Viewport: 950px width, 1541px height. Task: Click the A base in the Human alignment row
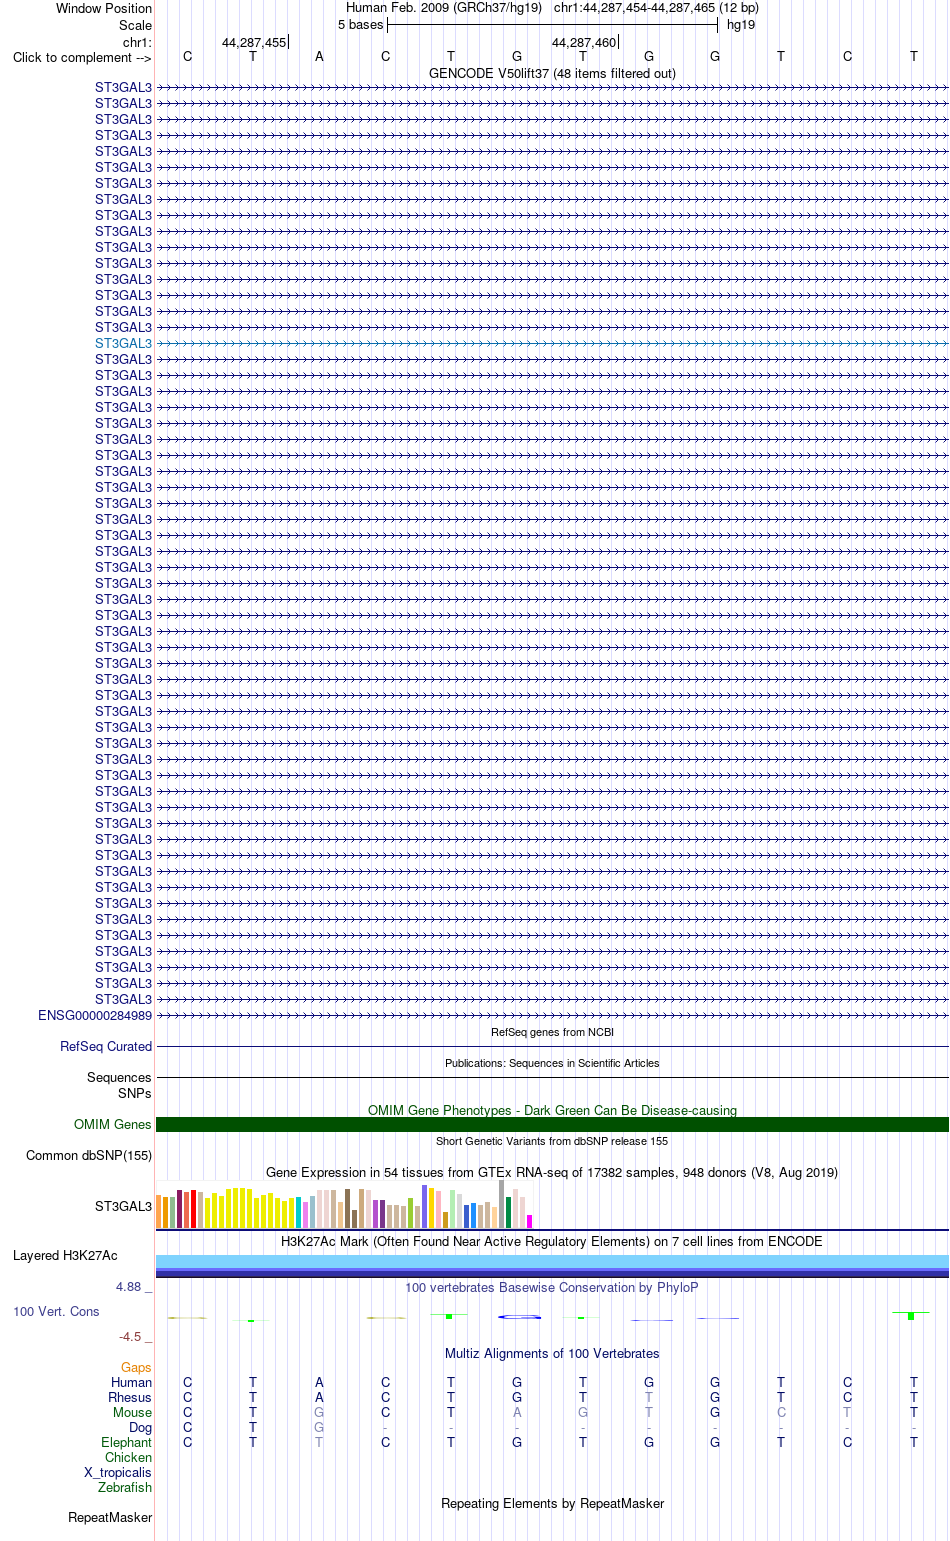[319, 1382]
